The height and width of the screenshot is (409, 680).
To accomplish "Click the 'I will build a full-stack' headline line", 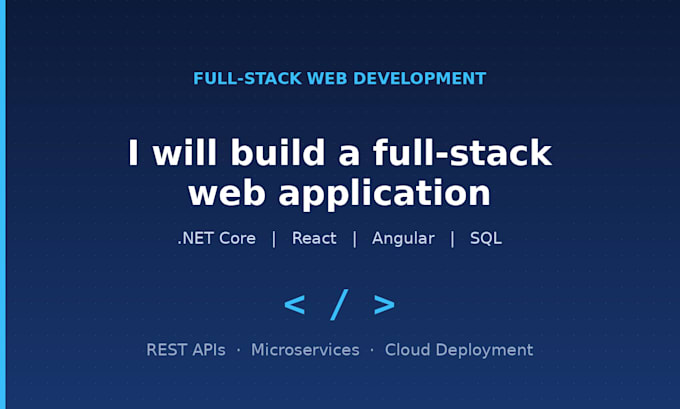I will pyautogui.click(x=340, y=153).
